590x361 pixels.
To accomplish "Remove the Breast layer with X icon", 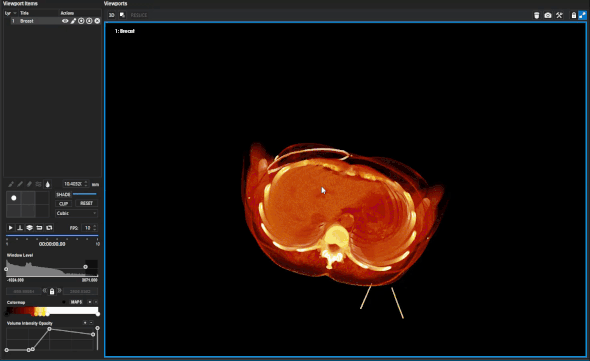I will (97, 21).
